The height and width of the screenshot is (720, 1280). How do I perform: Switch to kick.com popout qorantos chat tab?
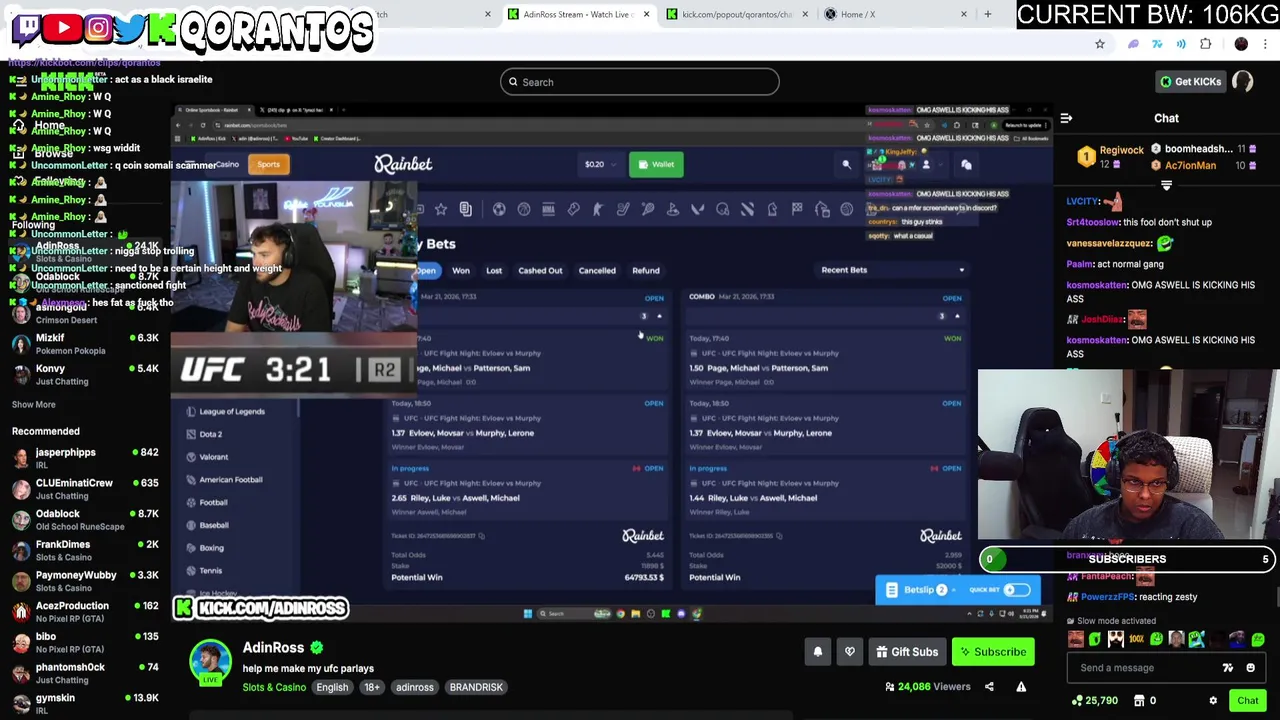(736, 14)
